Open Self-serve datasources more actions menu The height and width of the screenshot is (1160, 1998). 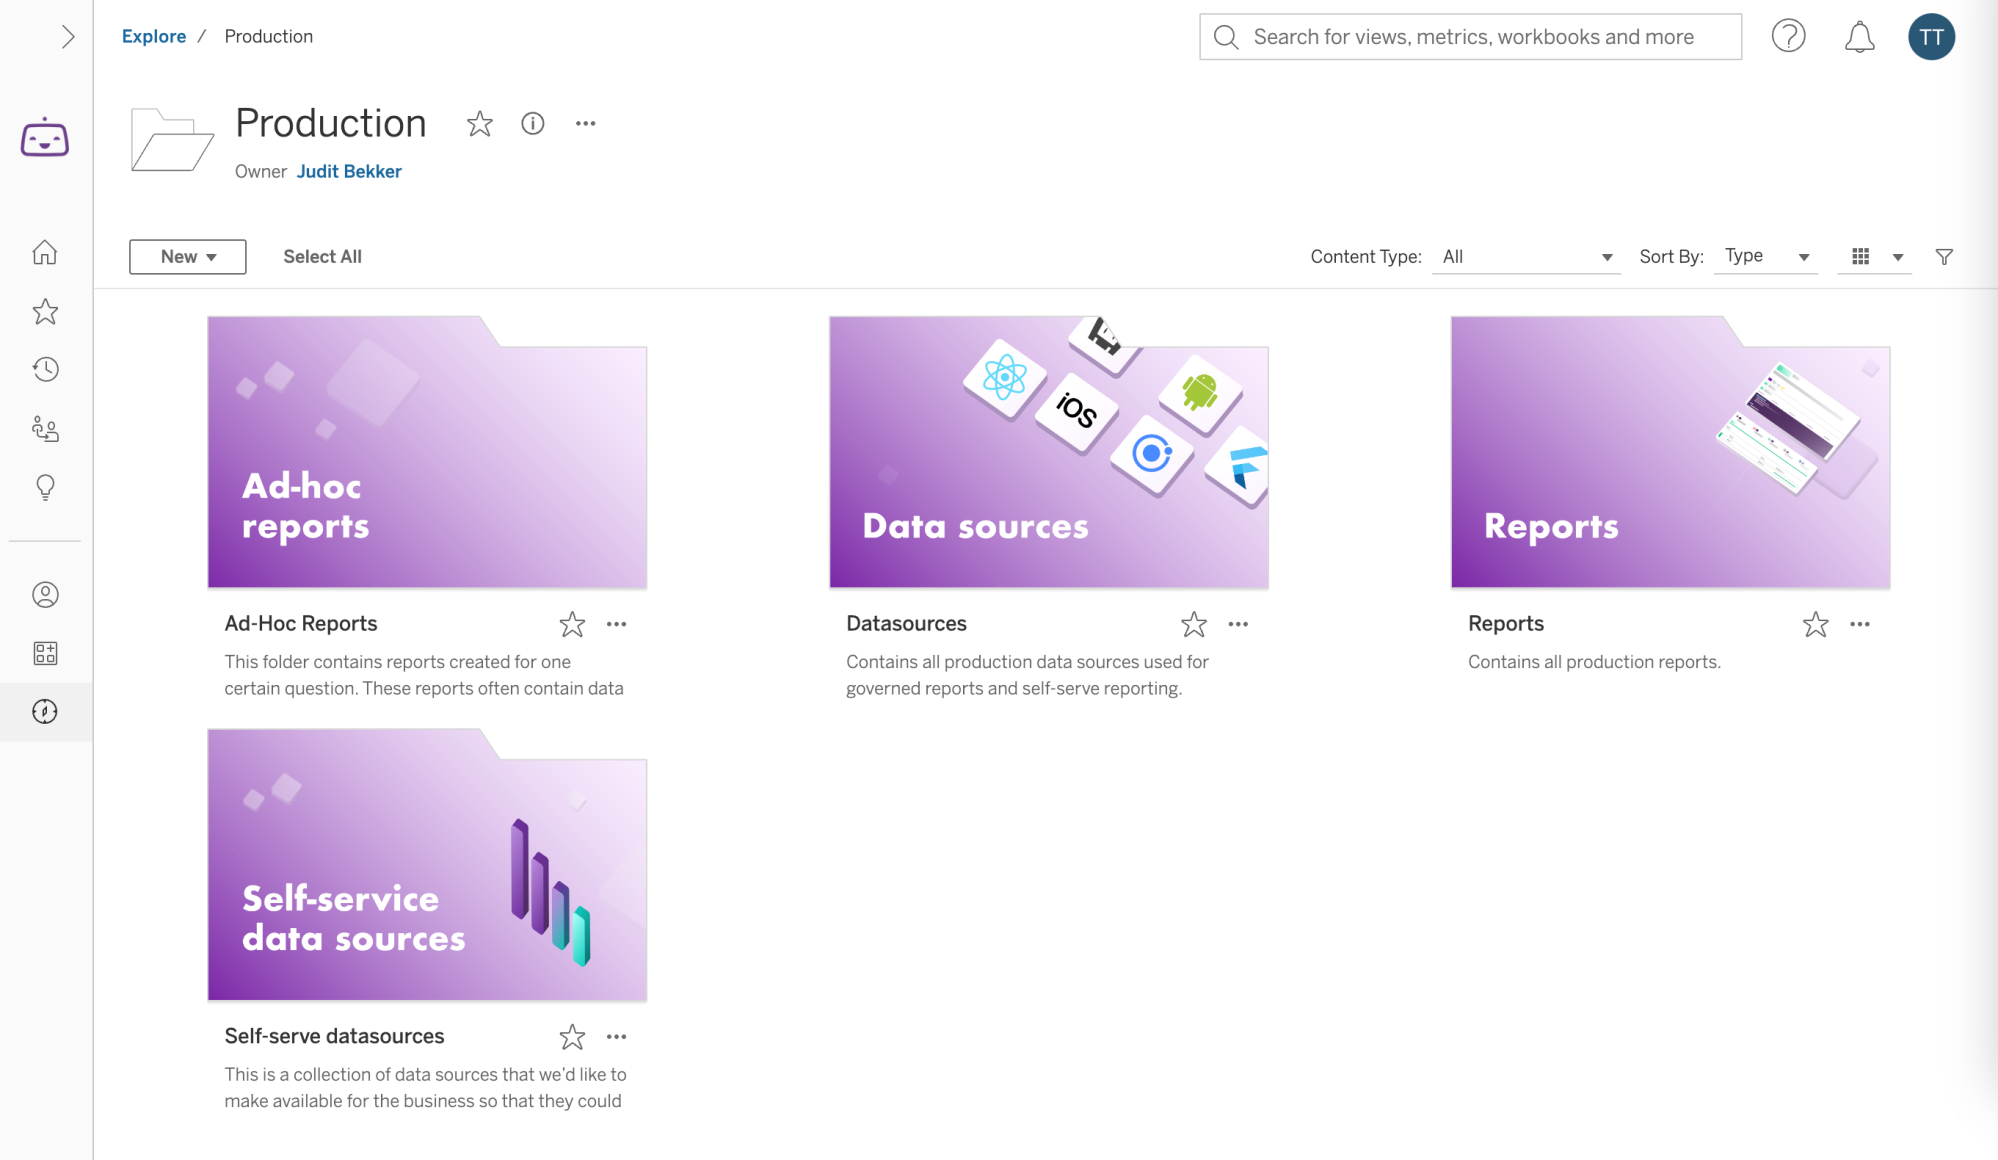pyautogui.click(x=617, y=1037)
